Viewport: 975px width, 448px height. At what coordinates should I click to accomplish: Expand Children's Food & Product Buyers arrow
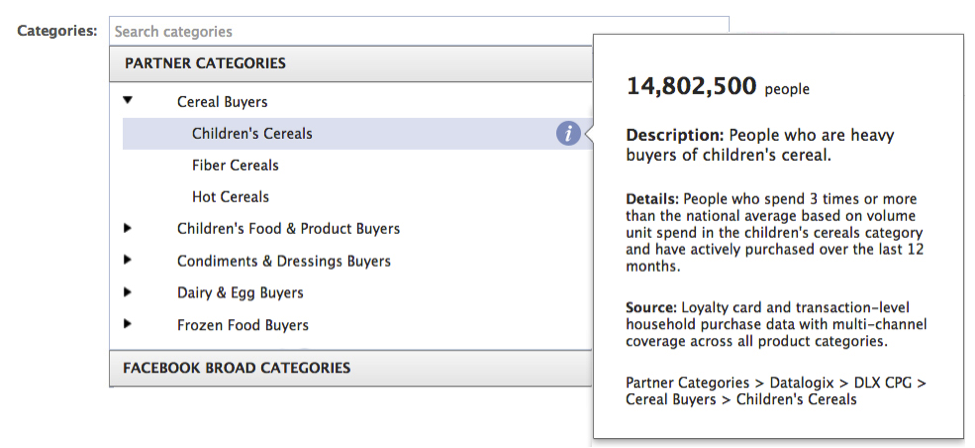[x=127, y=228]
